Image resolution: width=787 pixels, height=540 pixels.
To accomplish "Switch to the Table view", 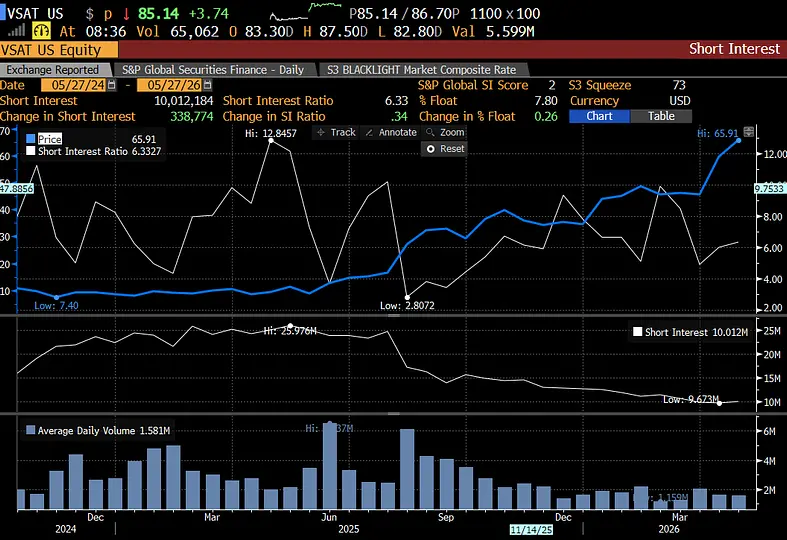I will pos(661,116).
